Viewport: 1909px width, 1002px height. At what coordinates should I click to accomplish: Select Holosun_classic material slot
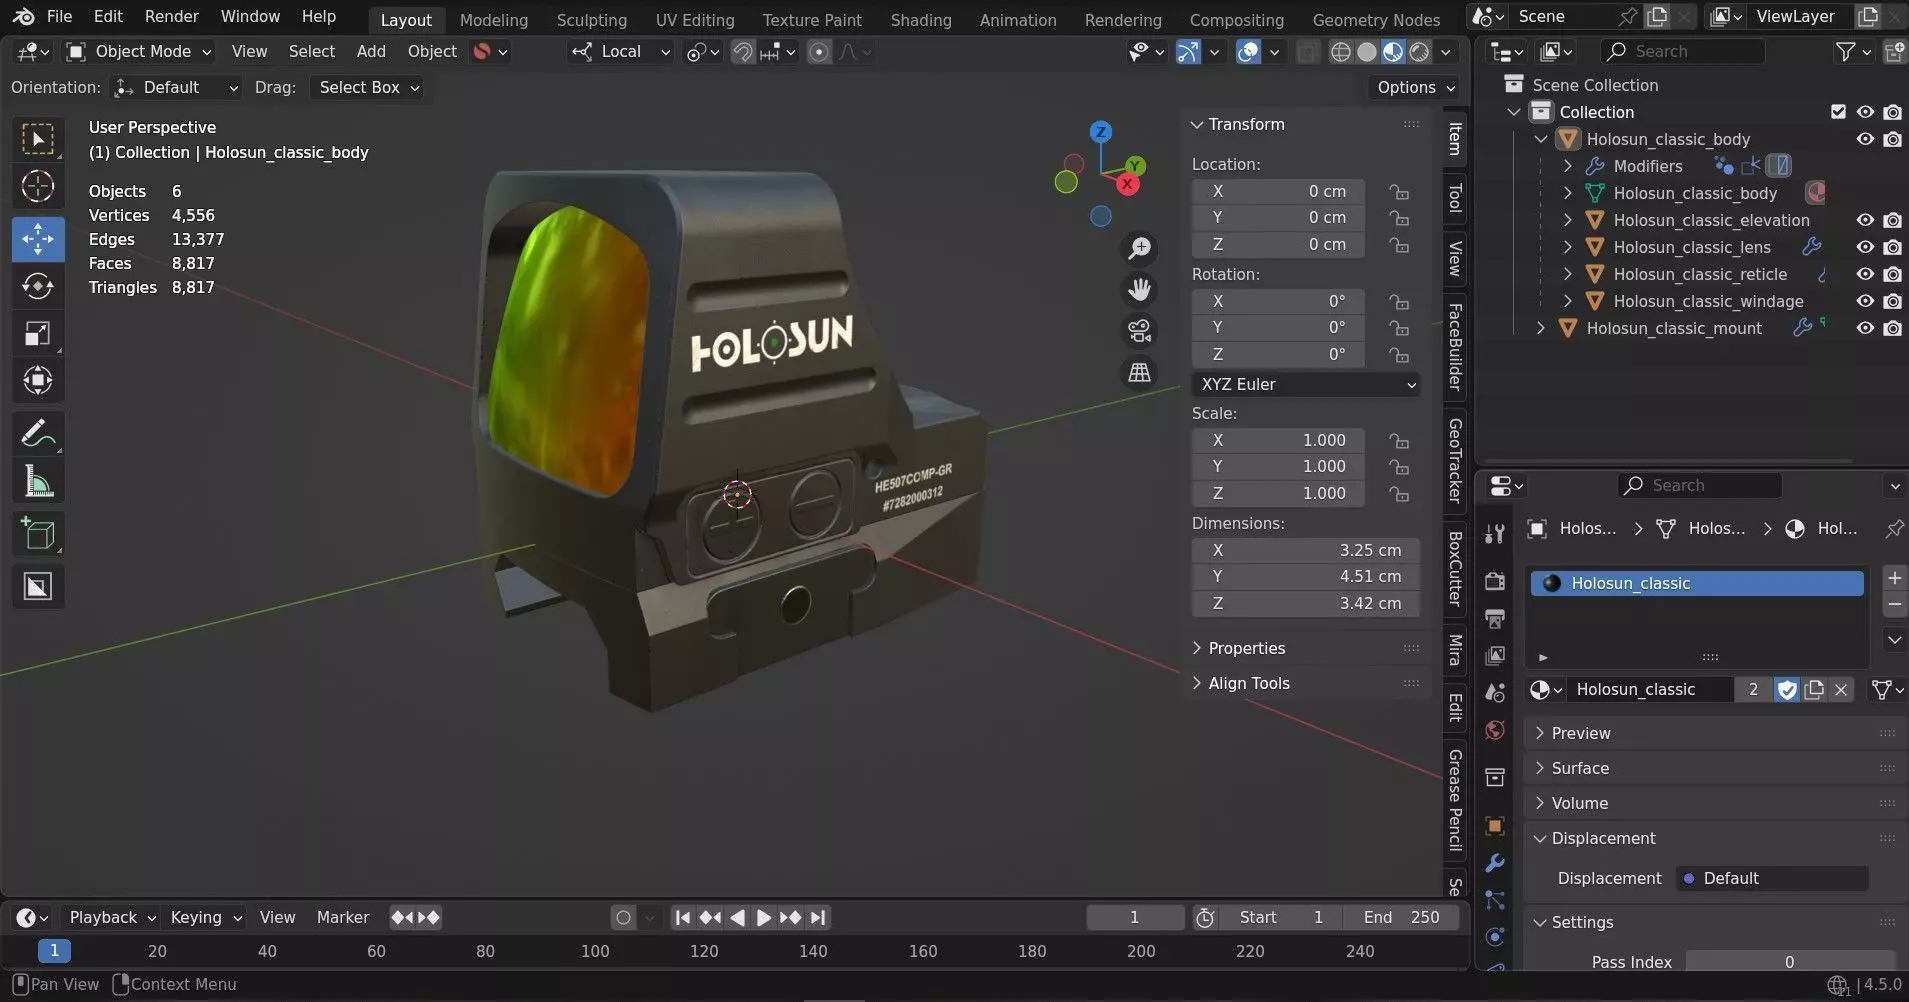pos(1697,583)
